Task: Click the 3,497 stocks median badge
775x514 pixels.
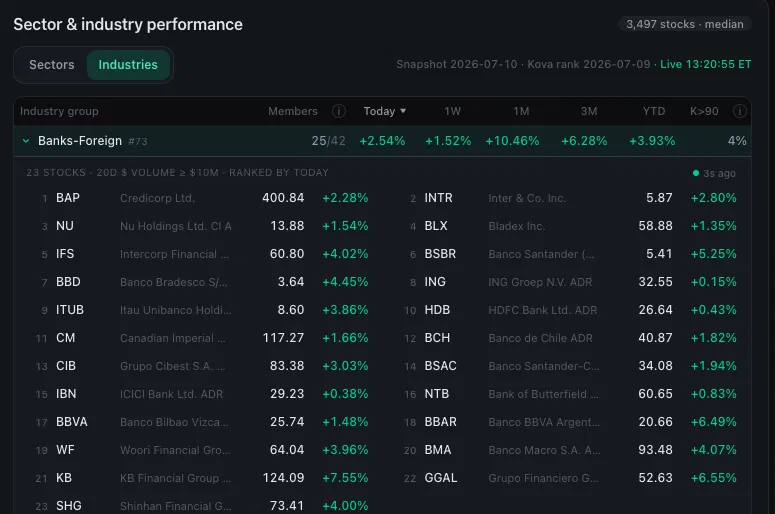Action: pyautogui.click(x=685, y=24)
